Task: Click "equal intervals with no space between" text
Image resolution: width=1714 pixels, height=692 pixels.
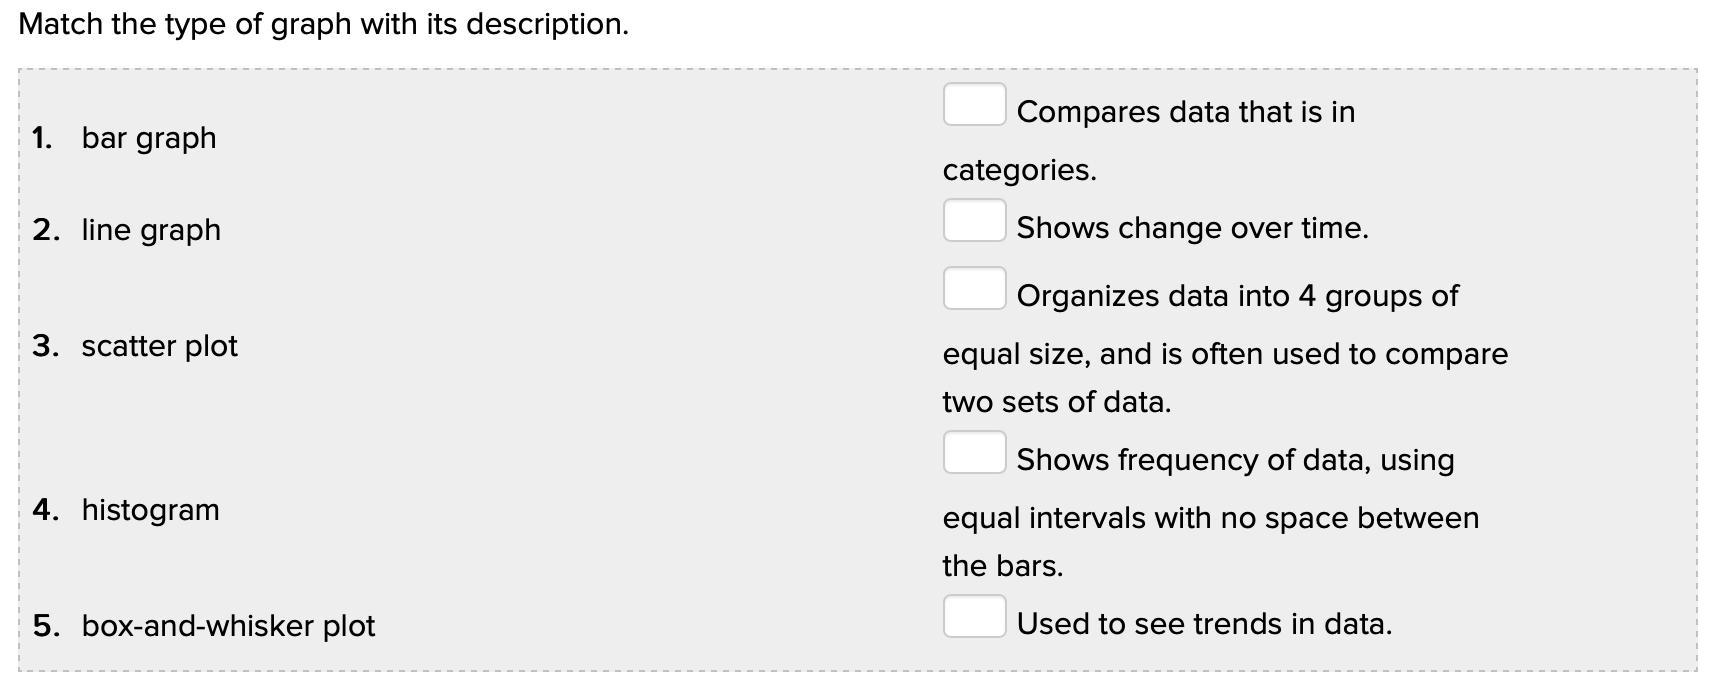Action: click(x=1210, y=518)
